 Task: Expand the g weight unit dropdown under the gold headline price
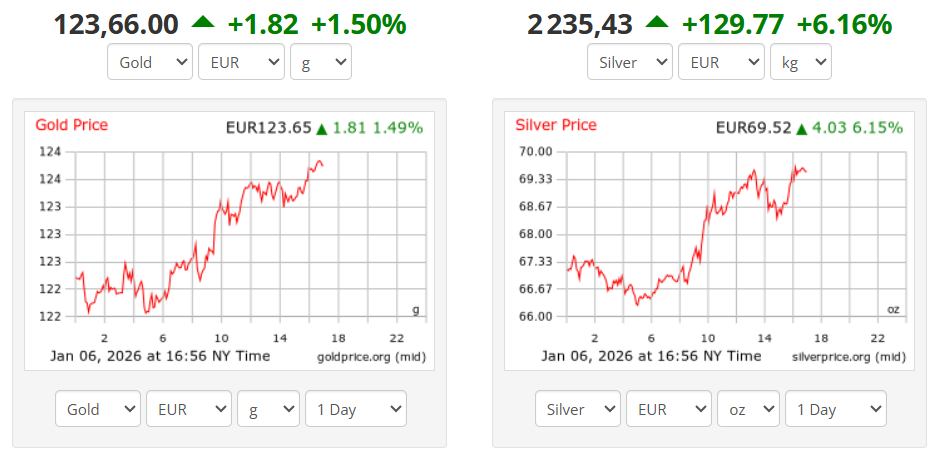[x=321, y=62]
